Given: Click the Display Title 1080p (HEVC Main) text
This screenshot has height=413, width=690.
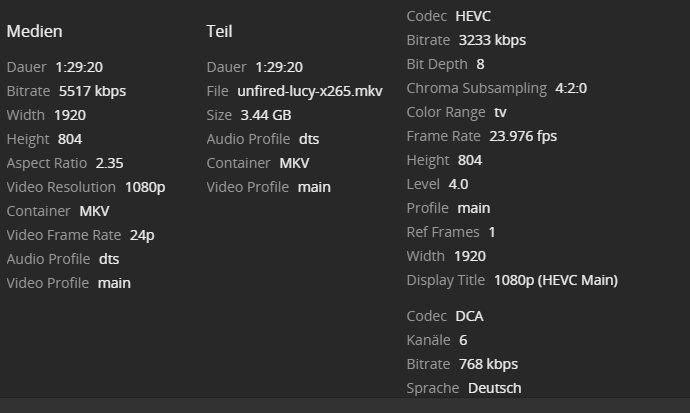Looking at the screenshot, I should point(555,280).
